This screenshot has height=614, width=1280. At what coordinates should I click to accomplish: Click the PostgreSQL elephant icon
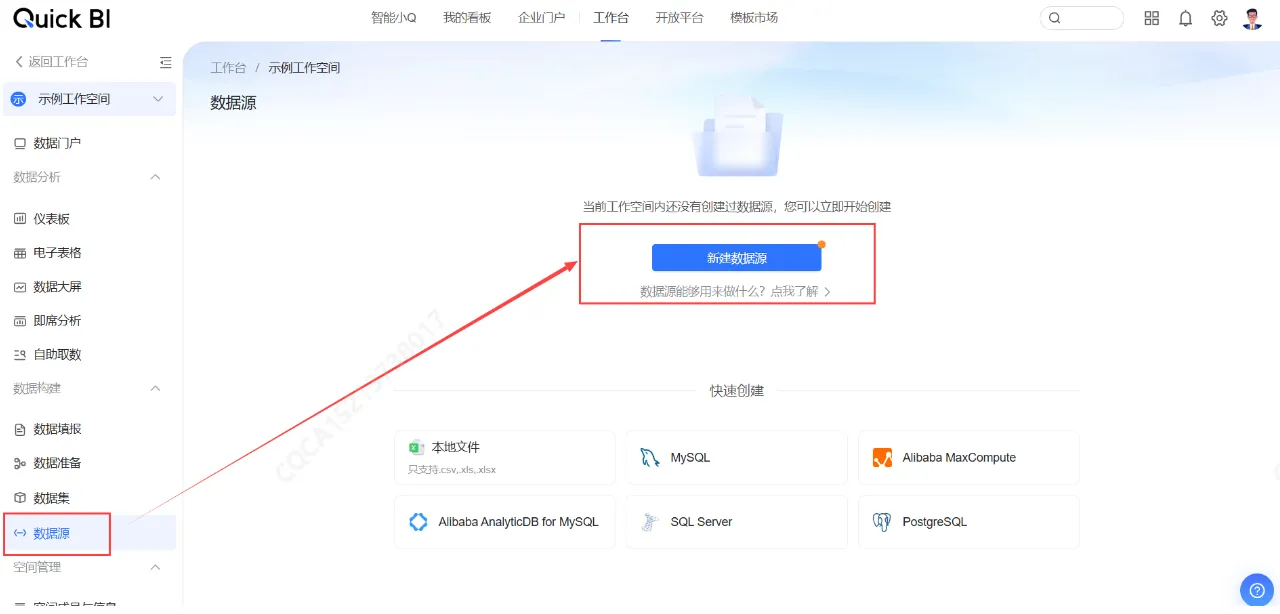882,522
